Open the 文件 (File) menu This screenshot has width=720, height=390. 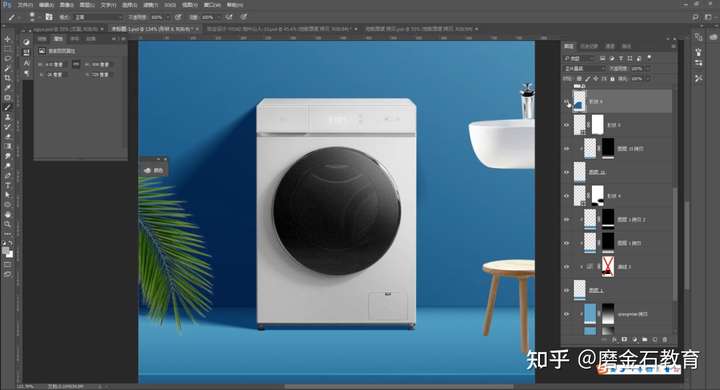pyautogui.click(x=24, y=5)
